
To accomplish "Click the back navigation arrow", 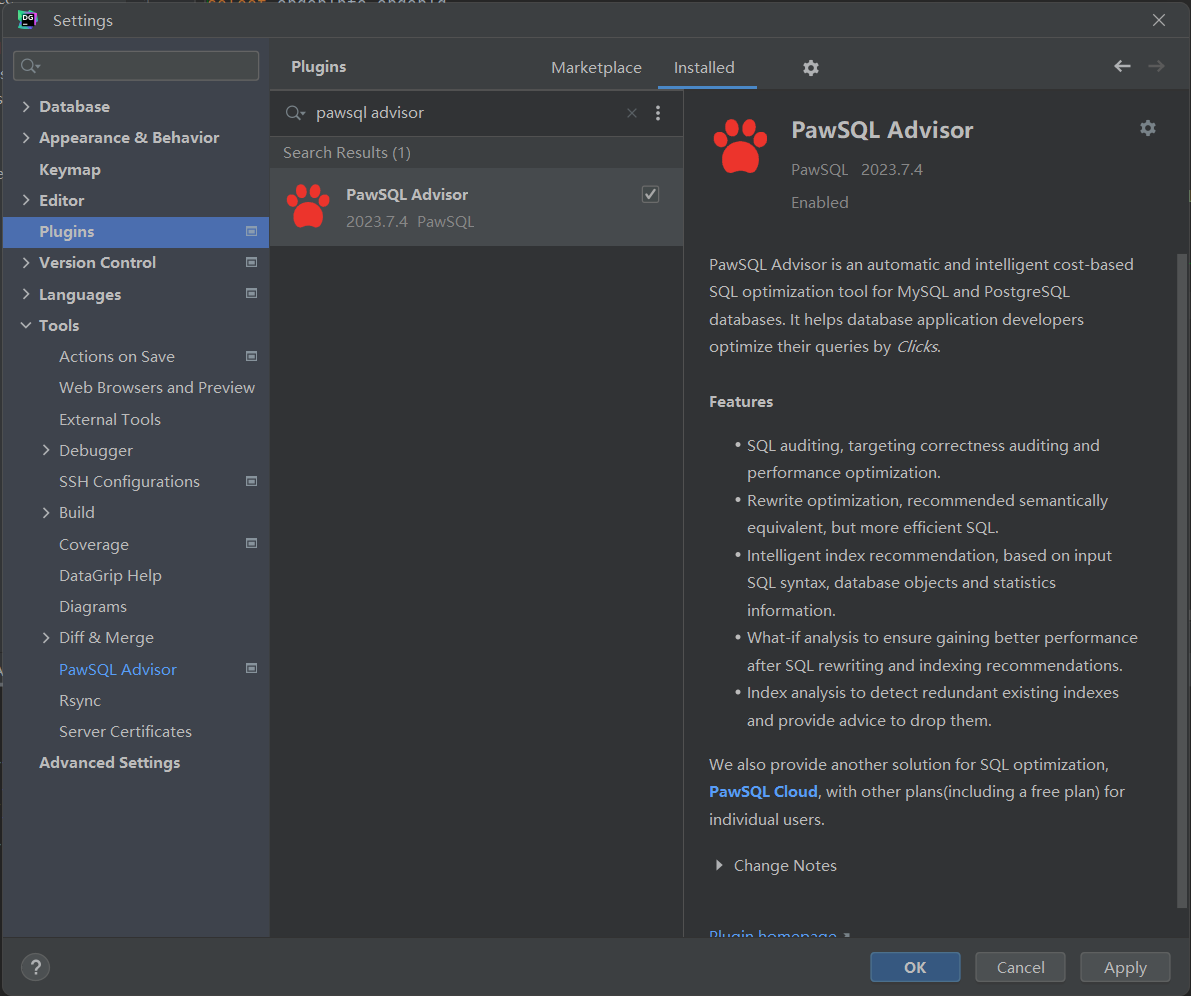I will pos(1122,66).
